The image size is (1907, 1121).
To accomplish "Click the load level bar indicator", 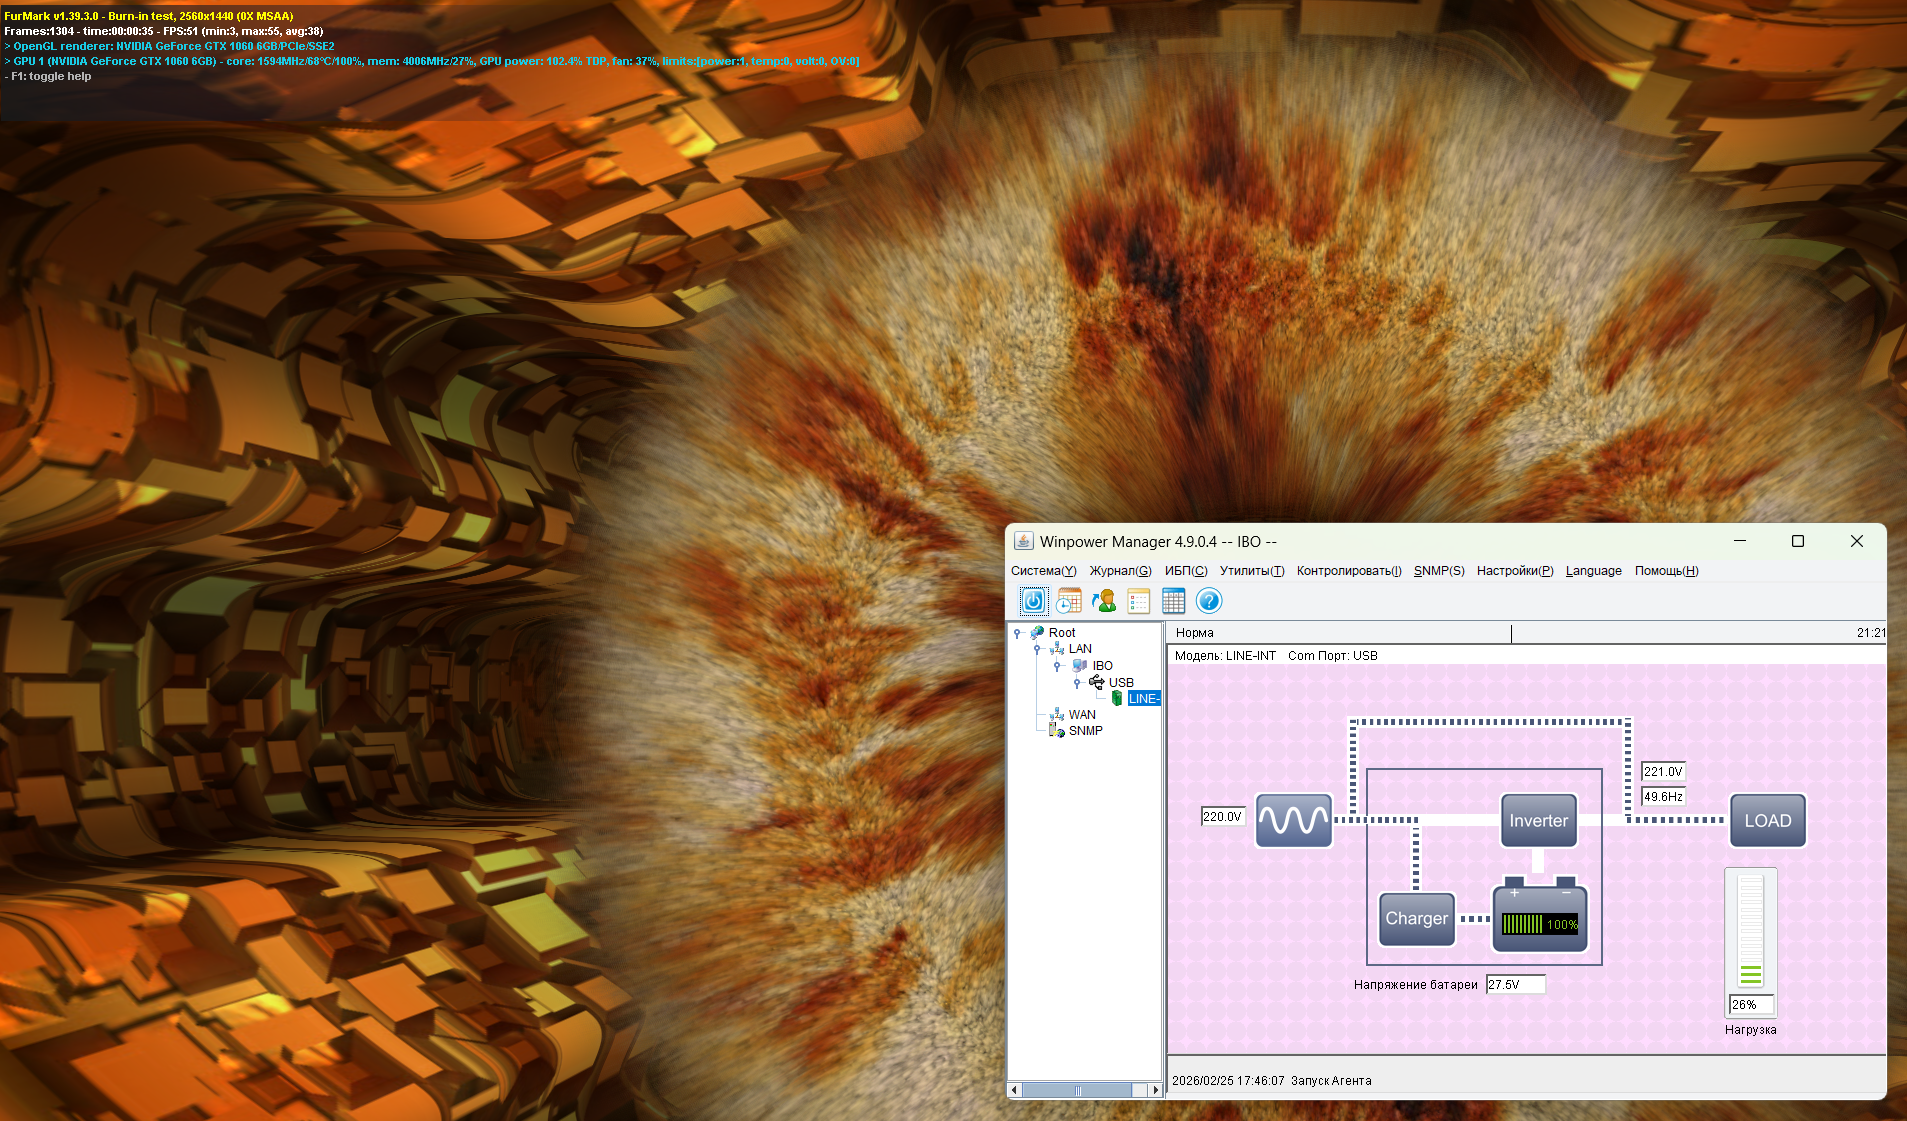I will click(x=1750, y=930).
